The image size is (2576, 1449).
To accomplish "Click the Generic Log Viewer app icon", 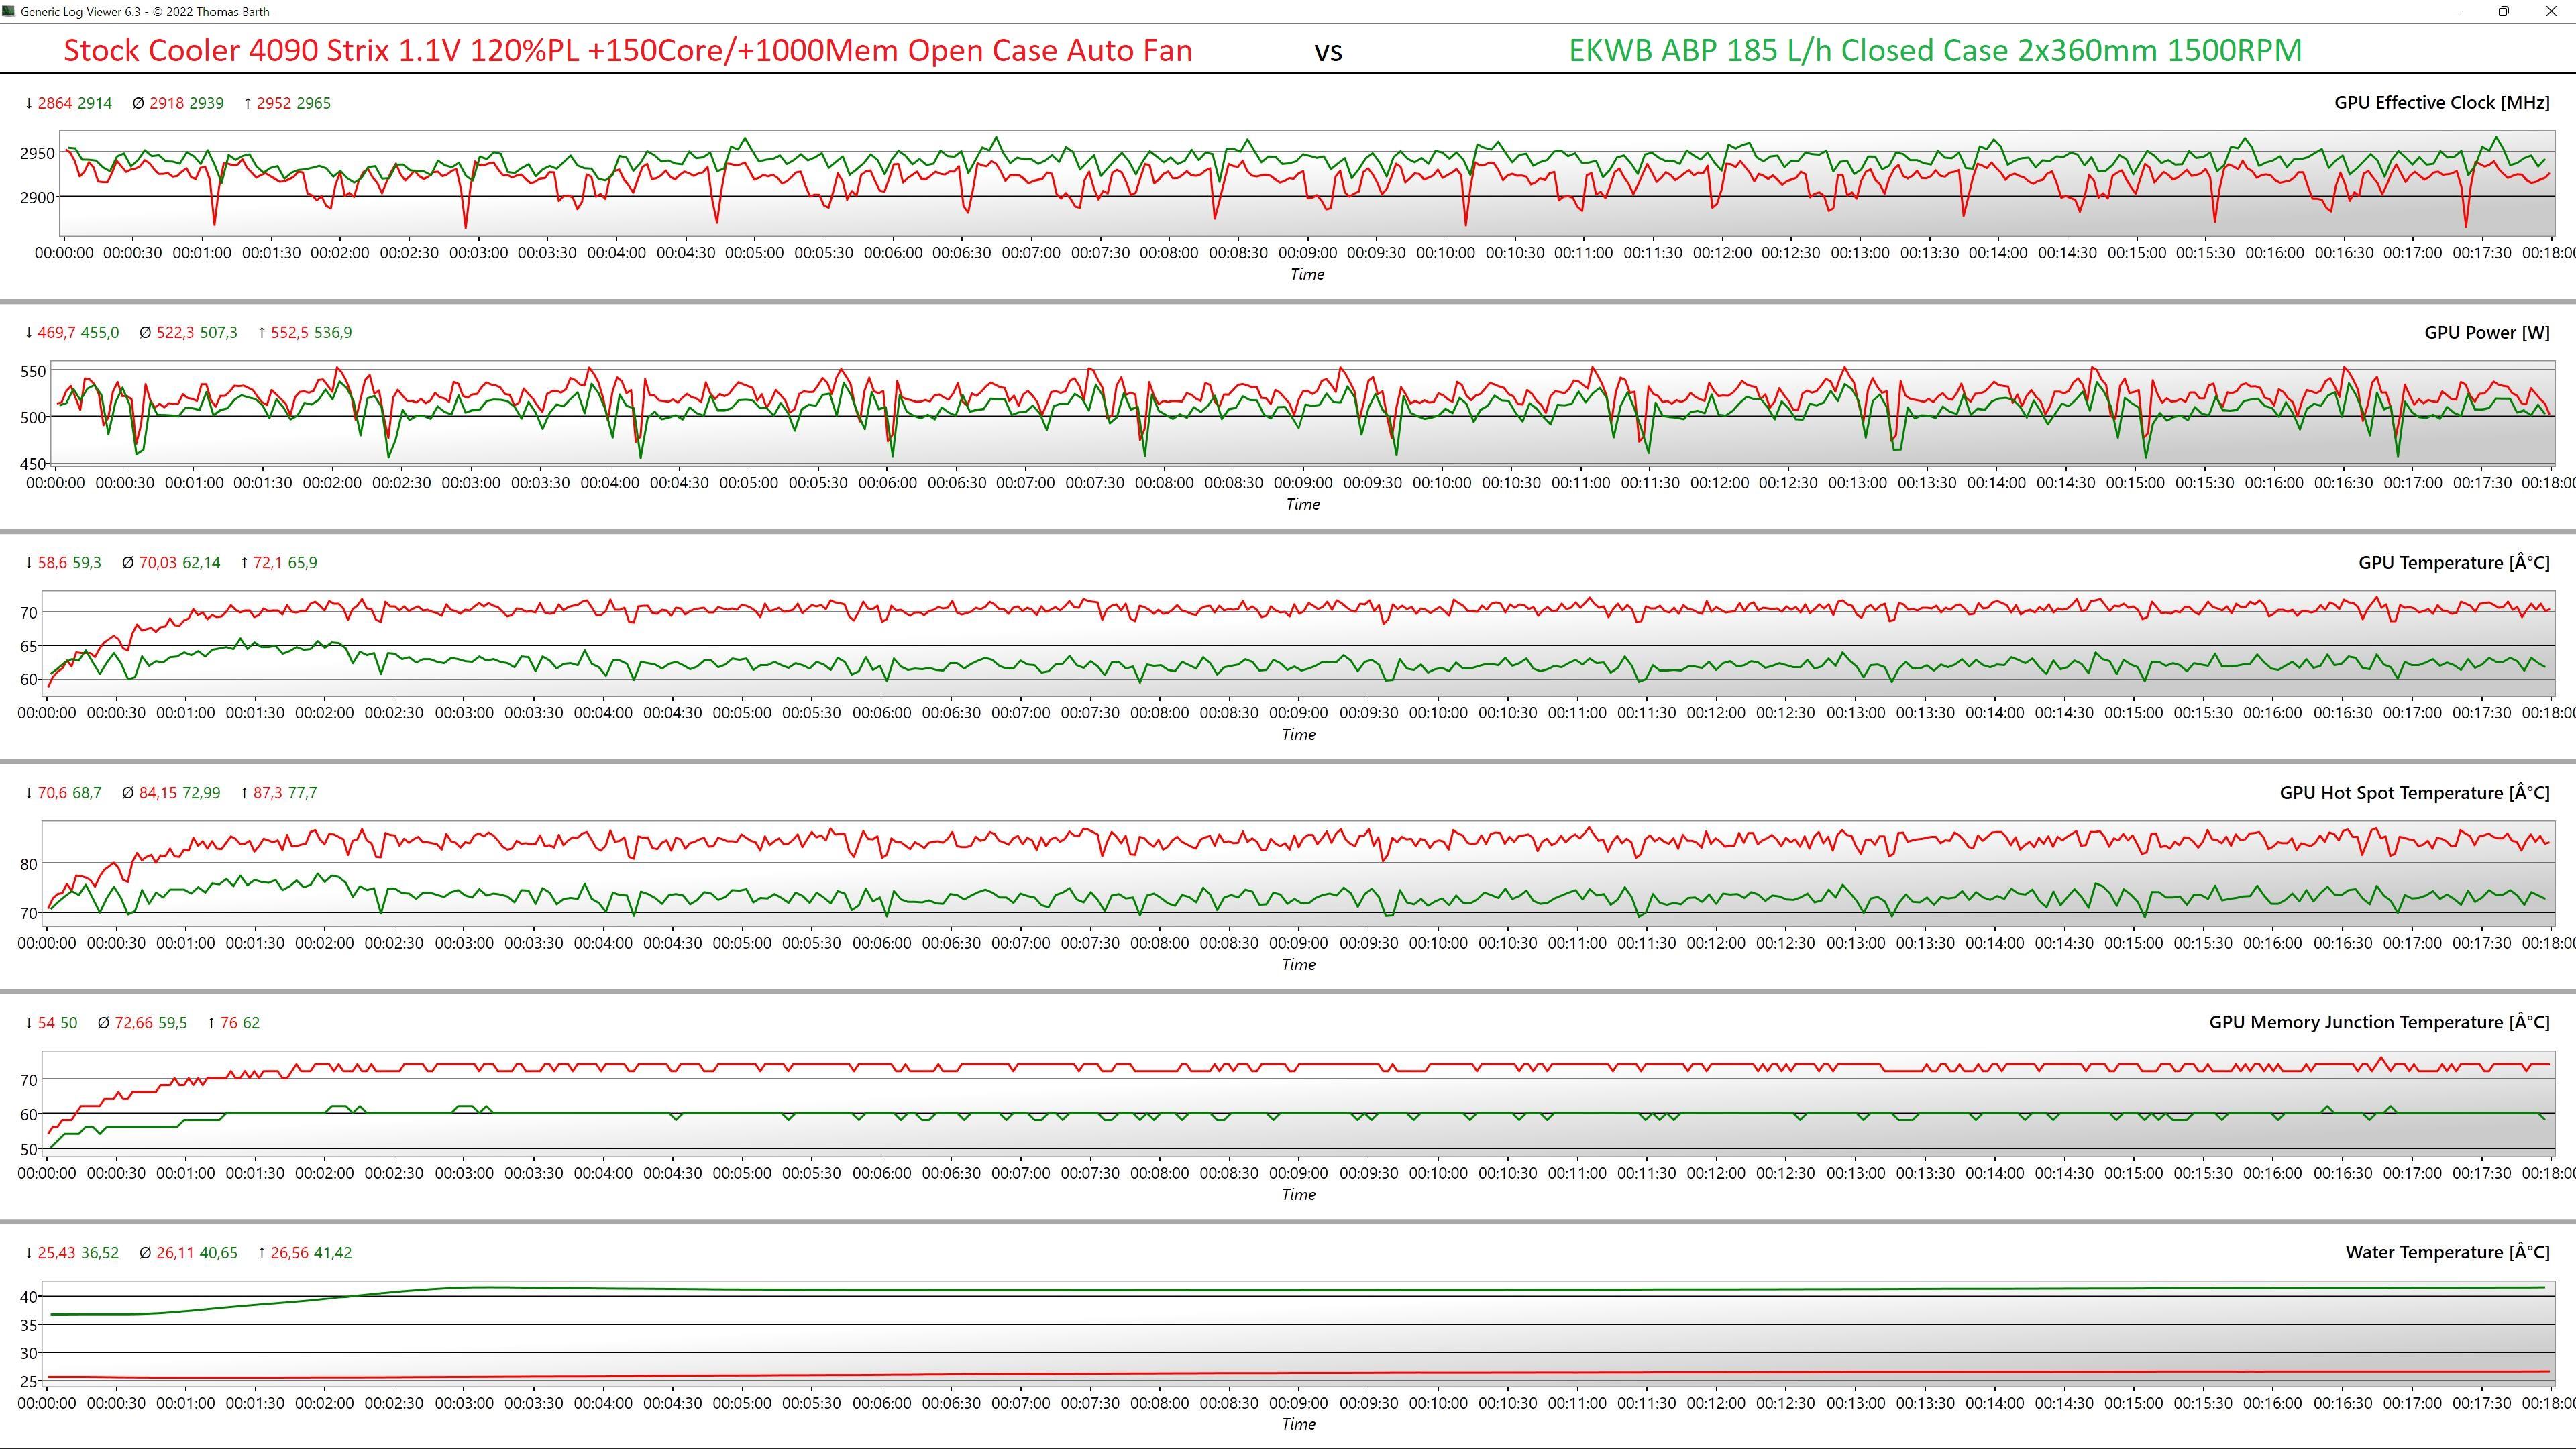I will coord(9,11).
